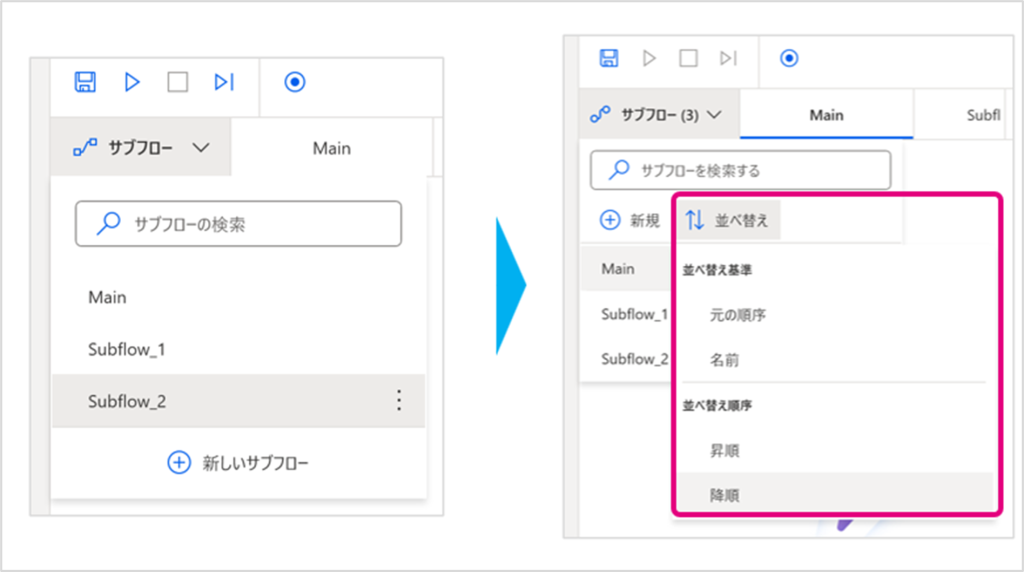Click the 新規 button with the plus icon
Screen dimensions: 1024x572
coord(630,220)
